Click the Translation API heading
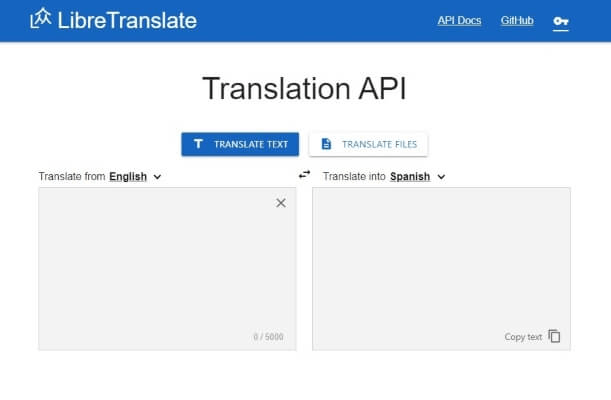 coord(304,88)
